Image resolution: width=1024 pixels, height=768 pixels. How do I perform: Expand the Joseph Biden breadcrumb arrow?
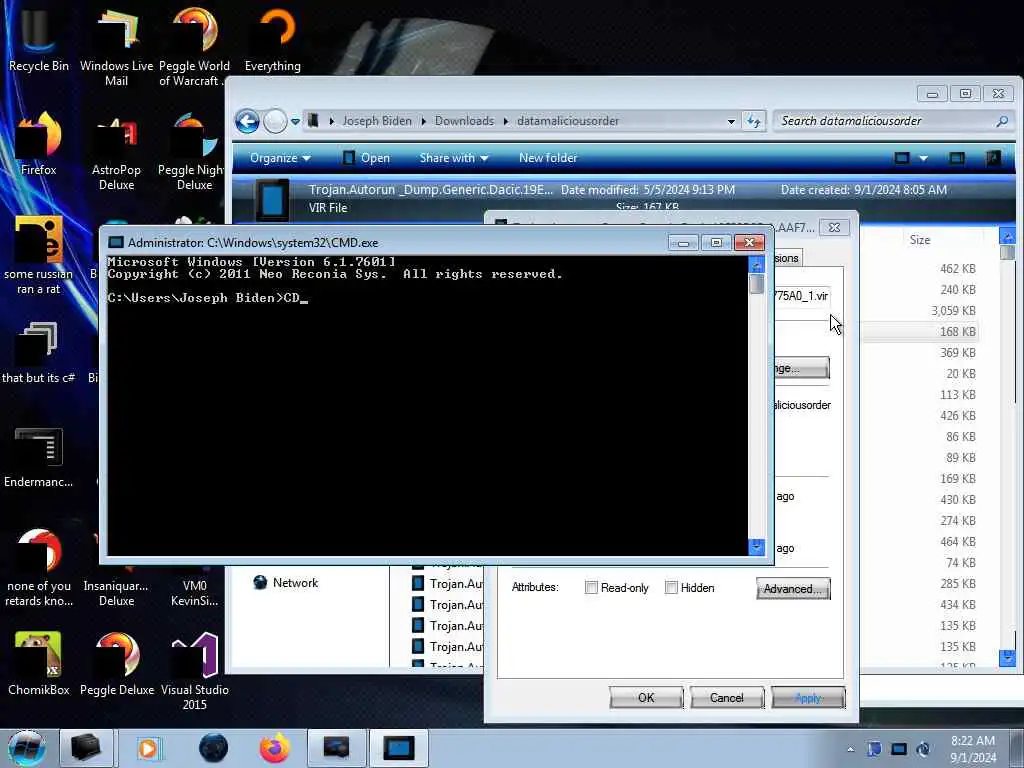tap(423, 121)
